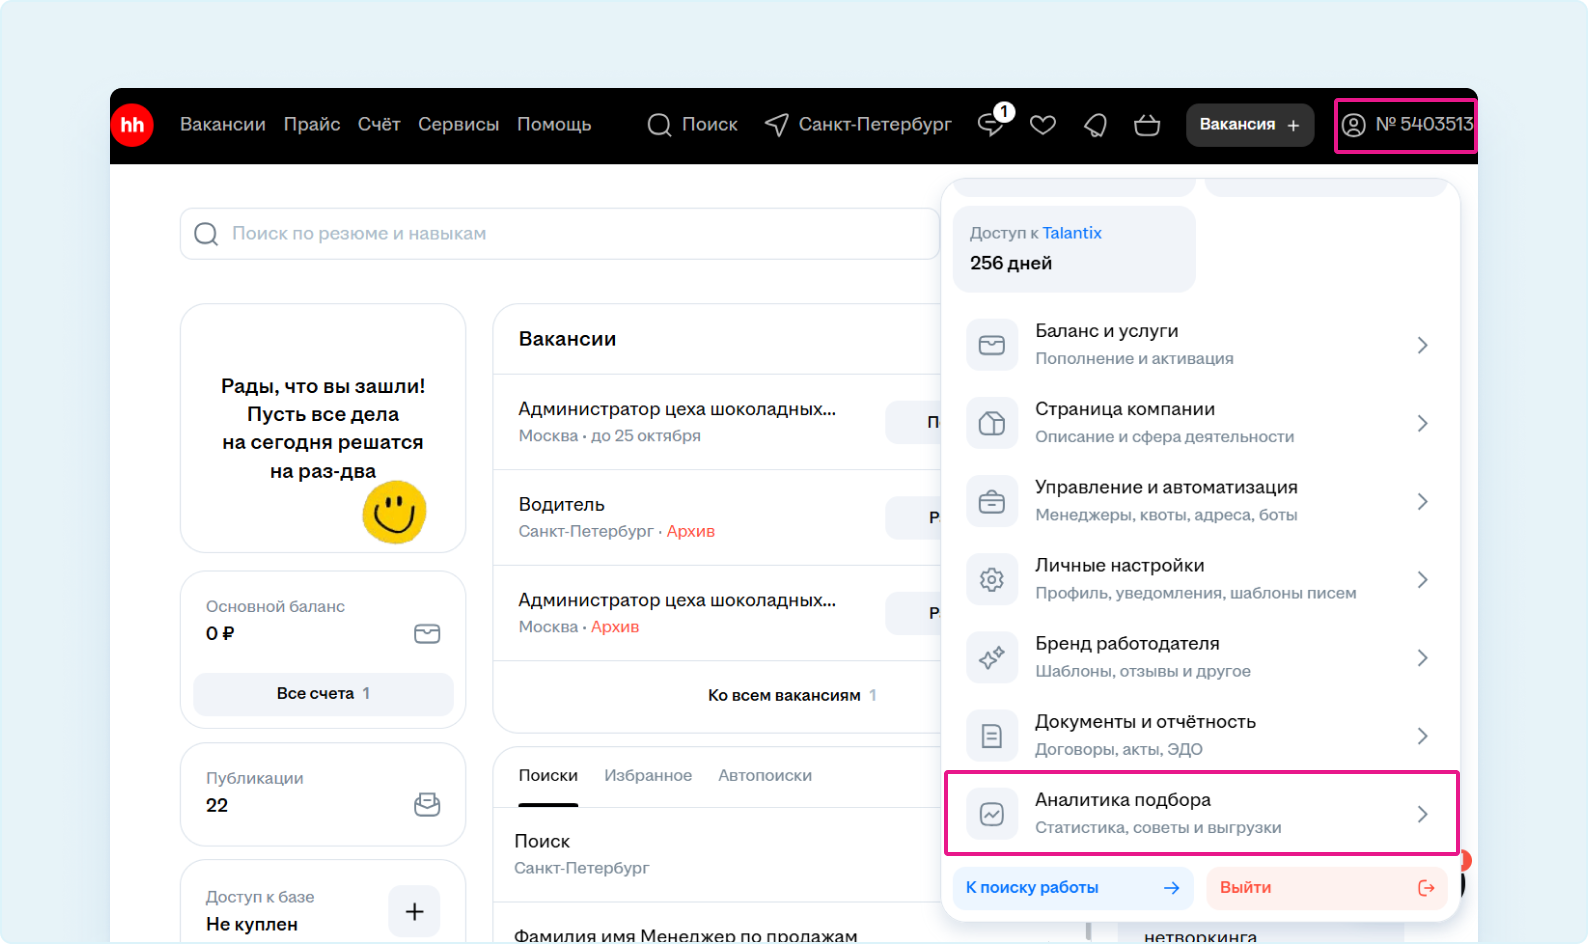
Task: Open the shopping cart icon
Action: pos(1147,125)
